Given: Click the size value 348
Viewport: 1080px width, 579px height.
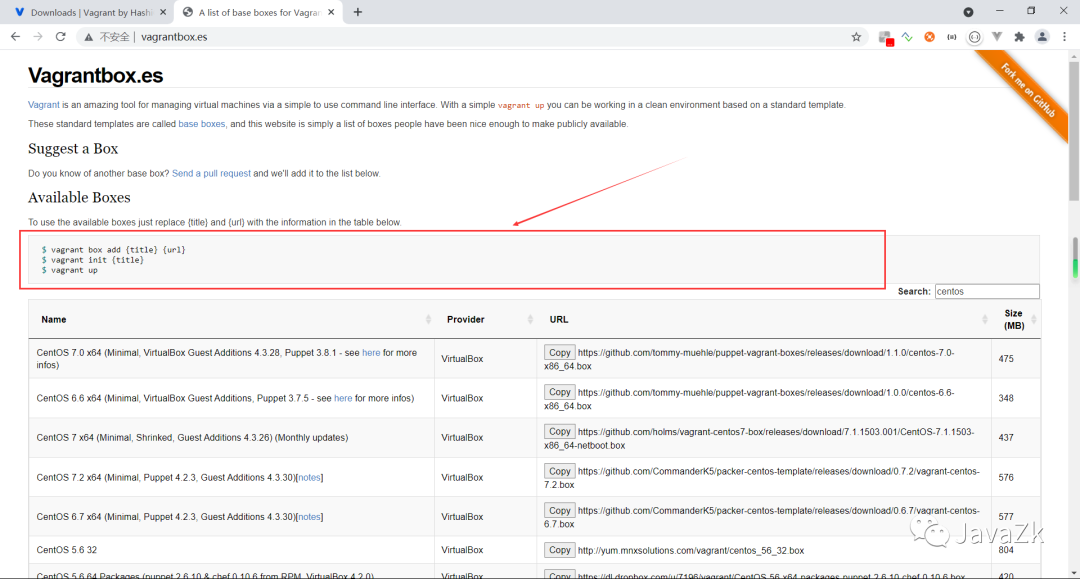Looking at the screenshot, I should 1006,398.
